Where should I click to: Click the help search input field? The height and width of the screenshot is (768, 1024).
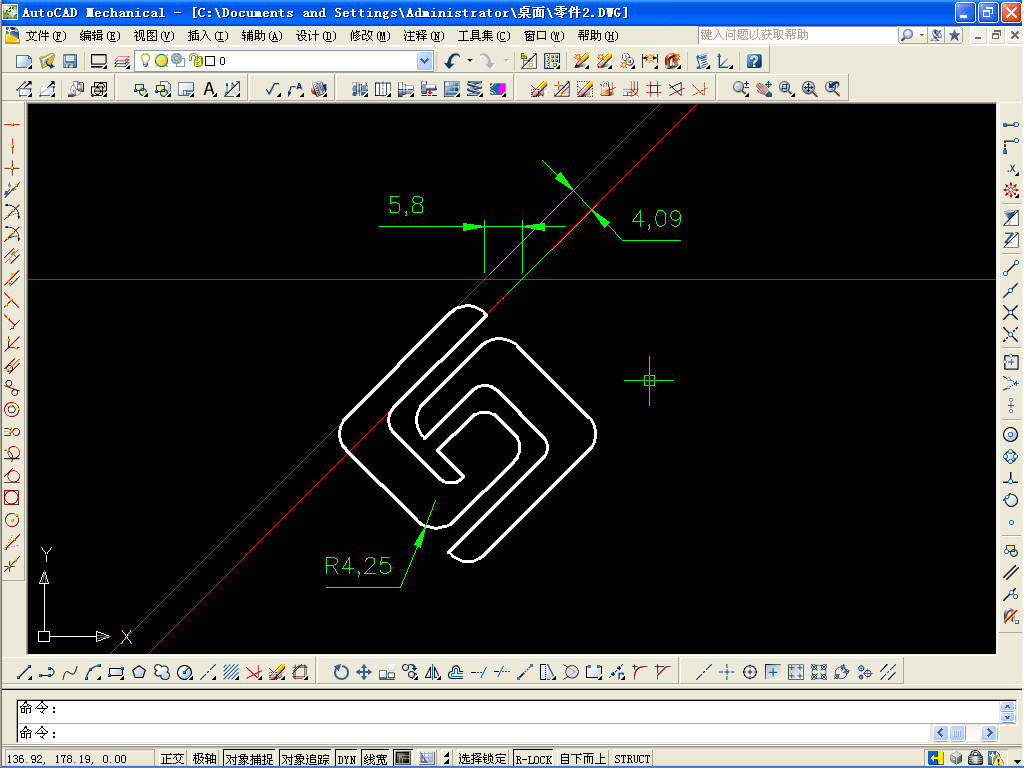pos(797,35)
